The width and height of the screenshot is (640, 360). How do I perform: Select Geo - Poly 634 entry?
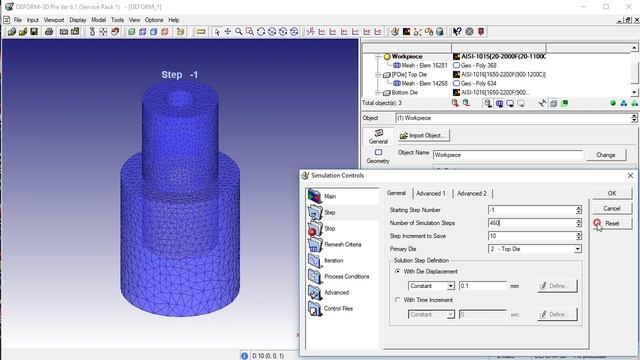(475, 84)
